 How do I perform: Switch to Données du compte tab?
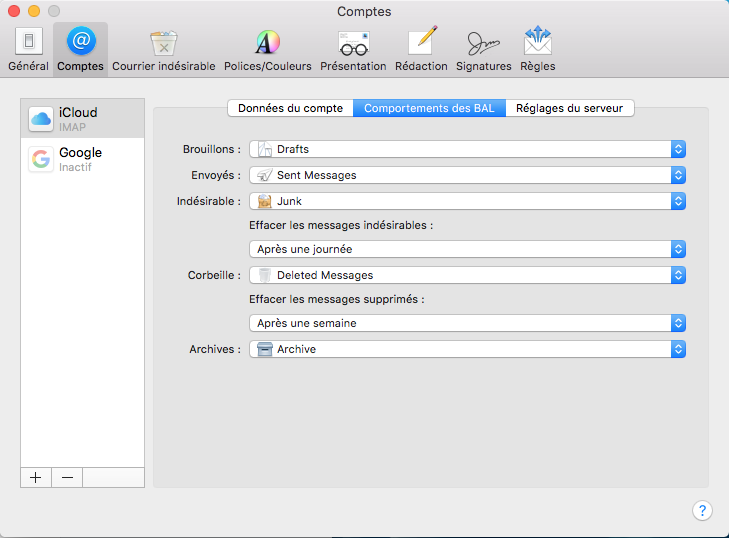[290, 108]
